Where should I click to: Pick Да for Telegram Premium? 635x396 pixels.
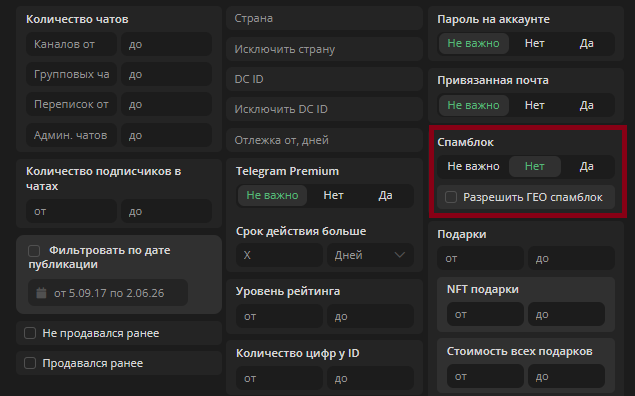pyautogui.click(x=385, y=196)
